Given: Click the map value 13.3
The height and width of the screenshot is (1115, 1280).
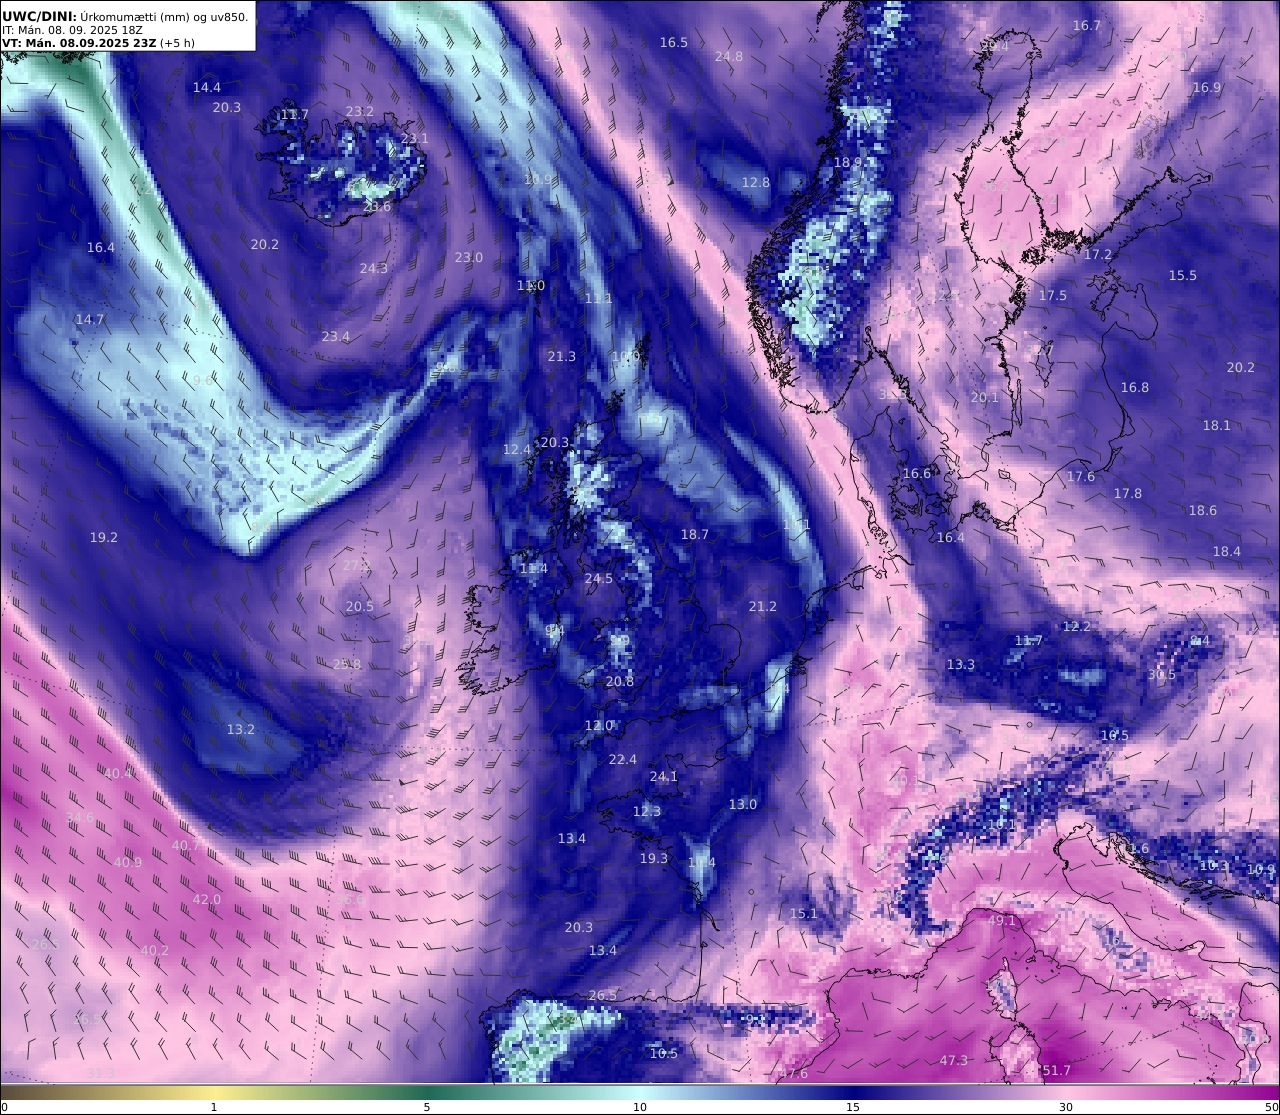Looking at the screenshot, I should click(x=961, y=664).
